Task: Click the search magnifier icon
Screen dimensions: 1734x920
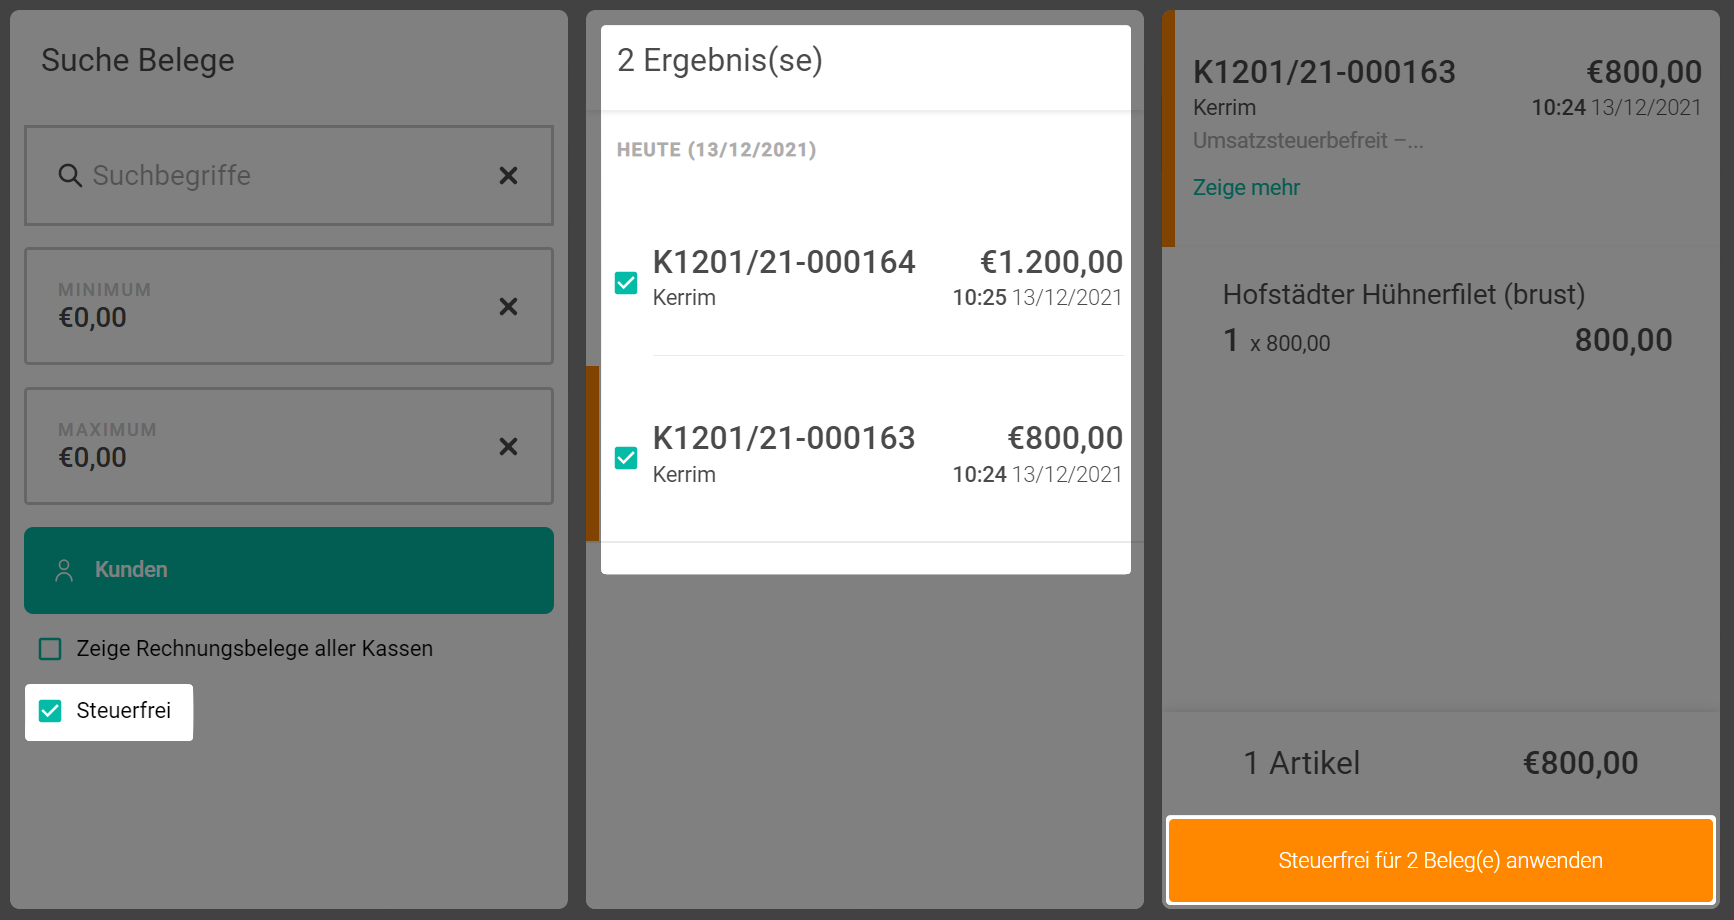Action: coord(69,176)
